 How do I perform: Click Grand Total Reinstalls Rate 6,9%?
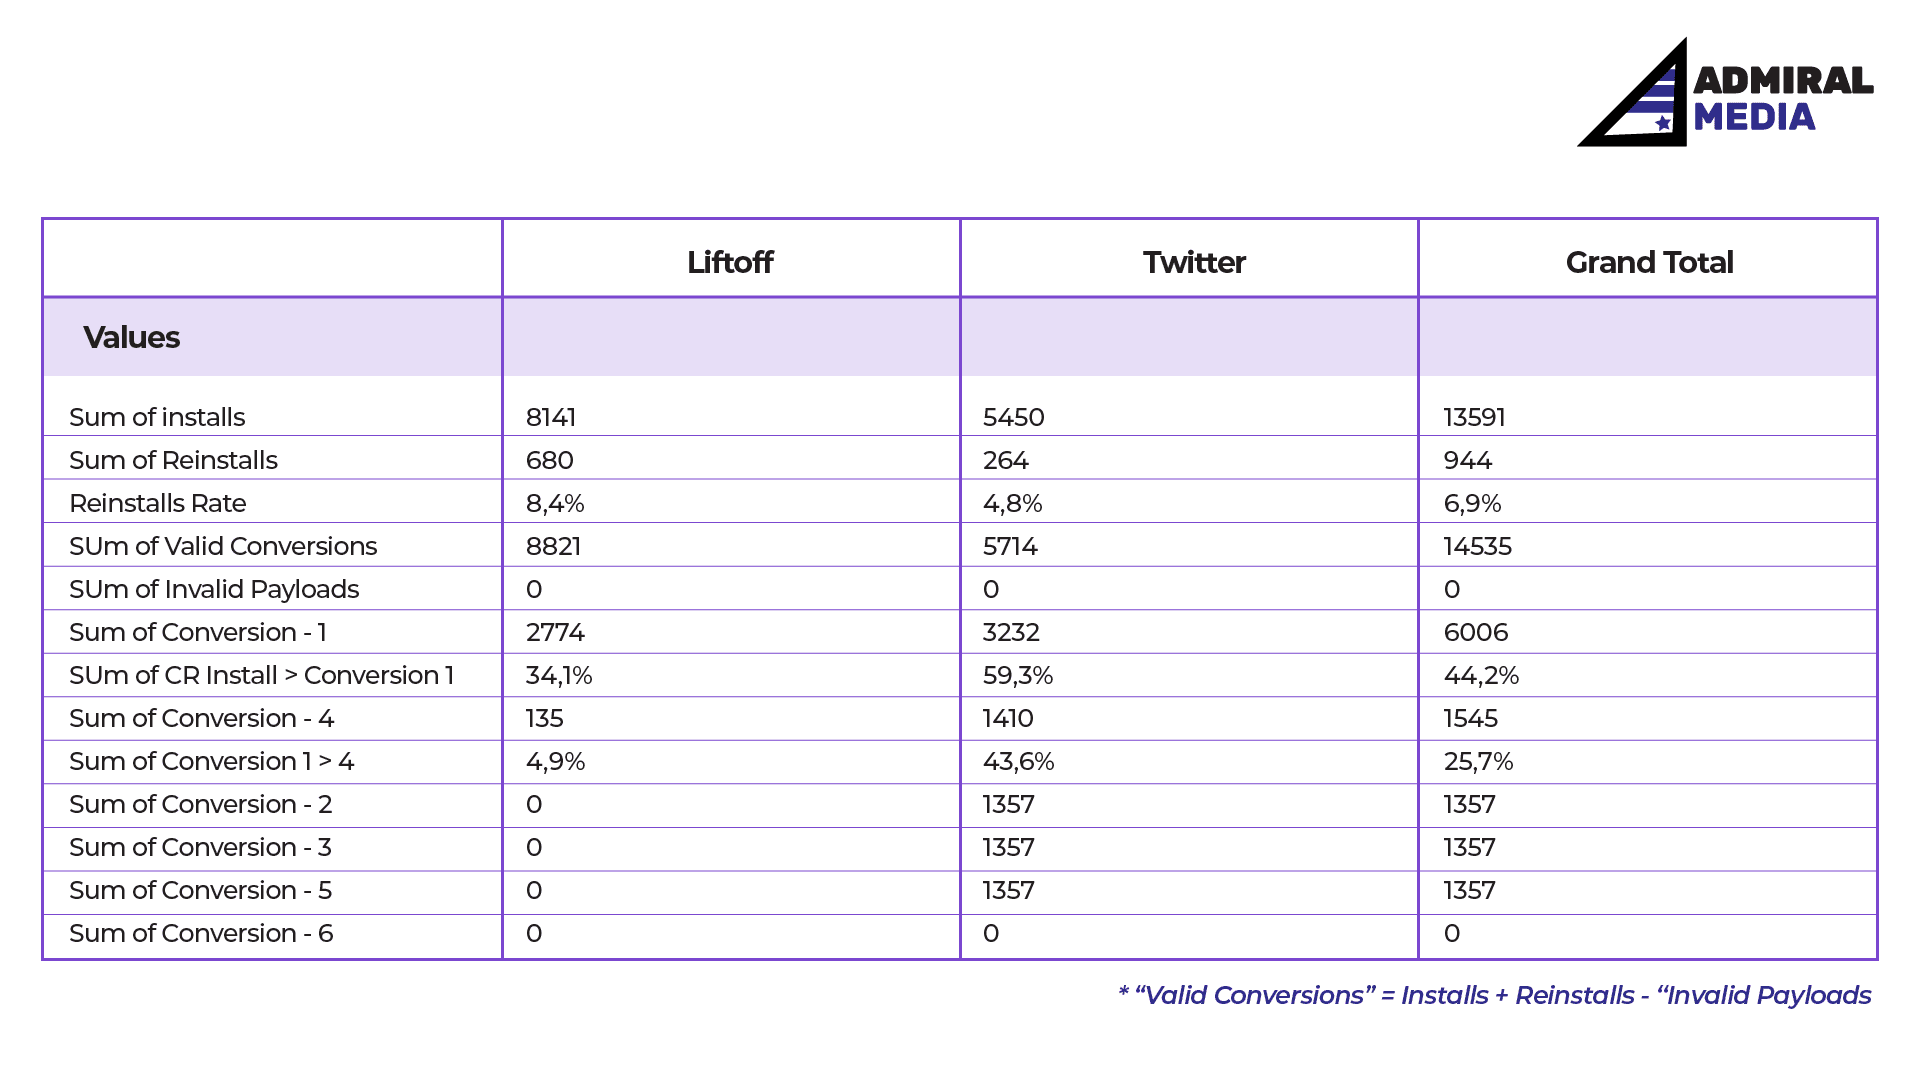coord(1472,503)
